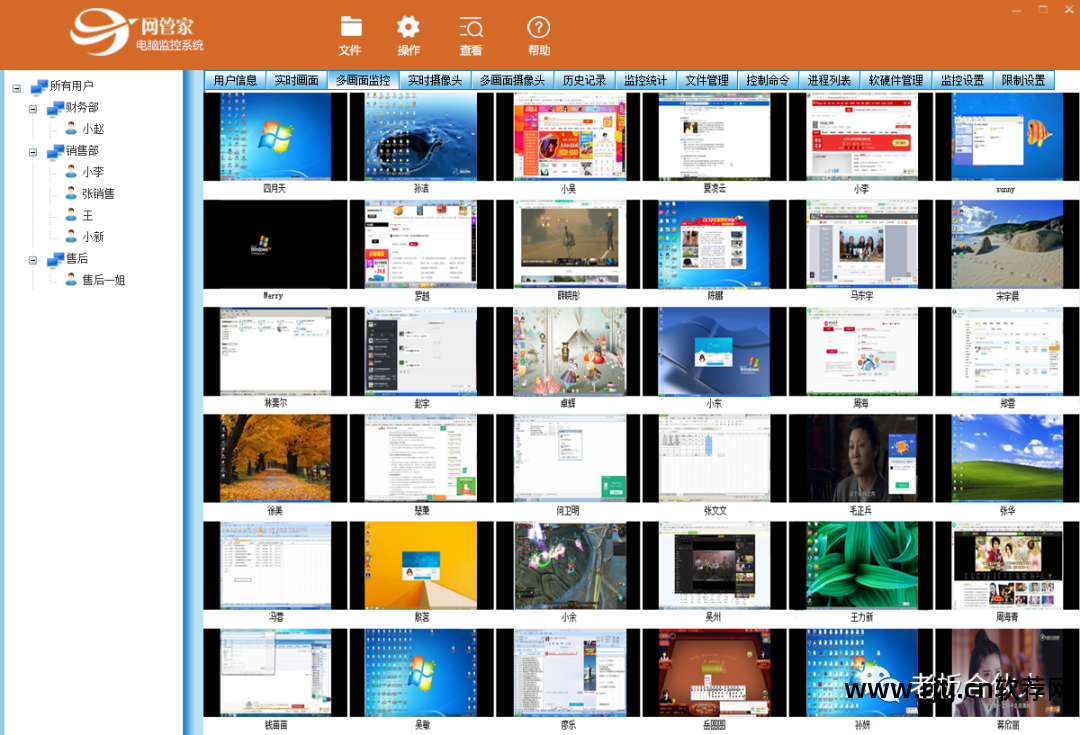This screenshot has width=1080, height=735.
Task: Open 王力新's green leaves thumbnail
Action: (x=861, y=566)
